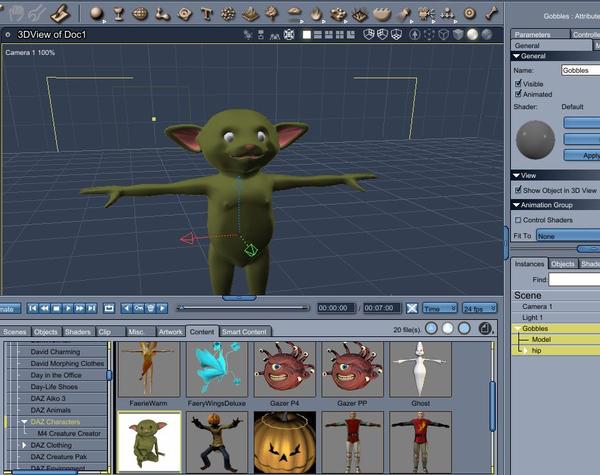Click the Name field containing Gobbles

click(580, 70)
